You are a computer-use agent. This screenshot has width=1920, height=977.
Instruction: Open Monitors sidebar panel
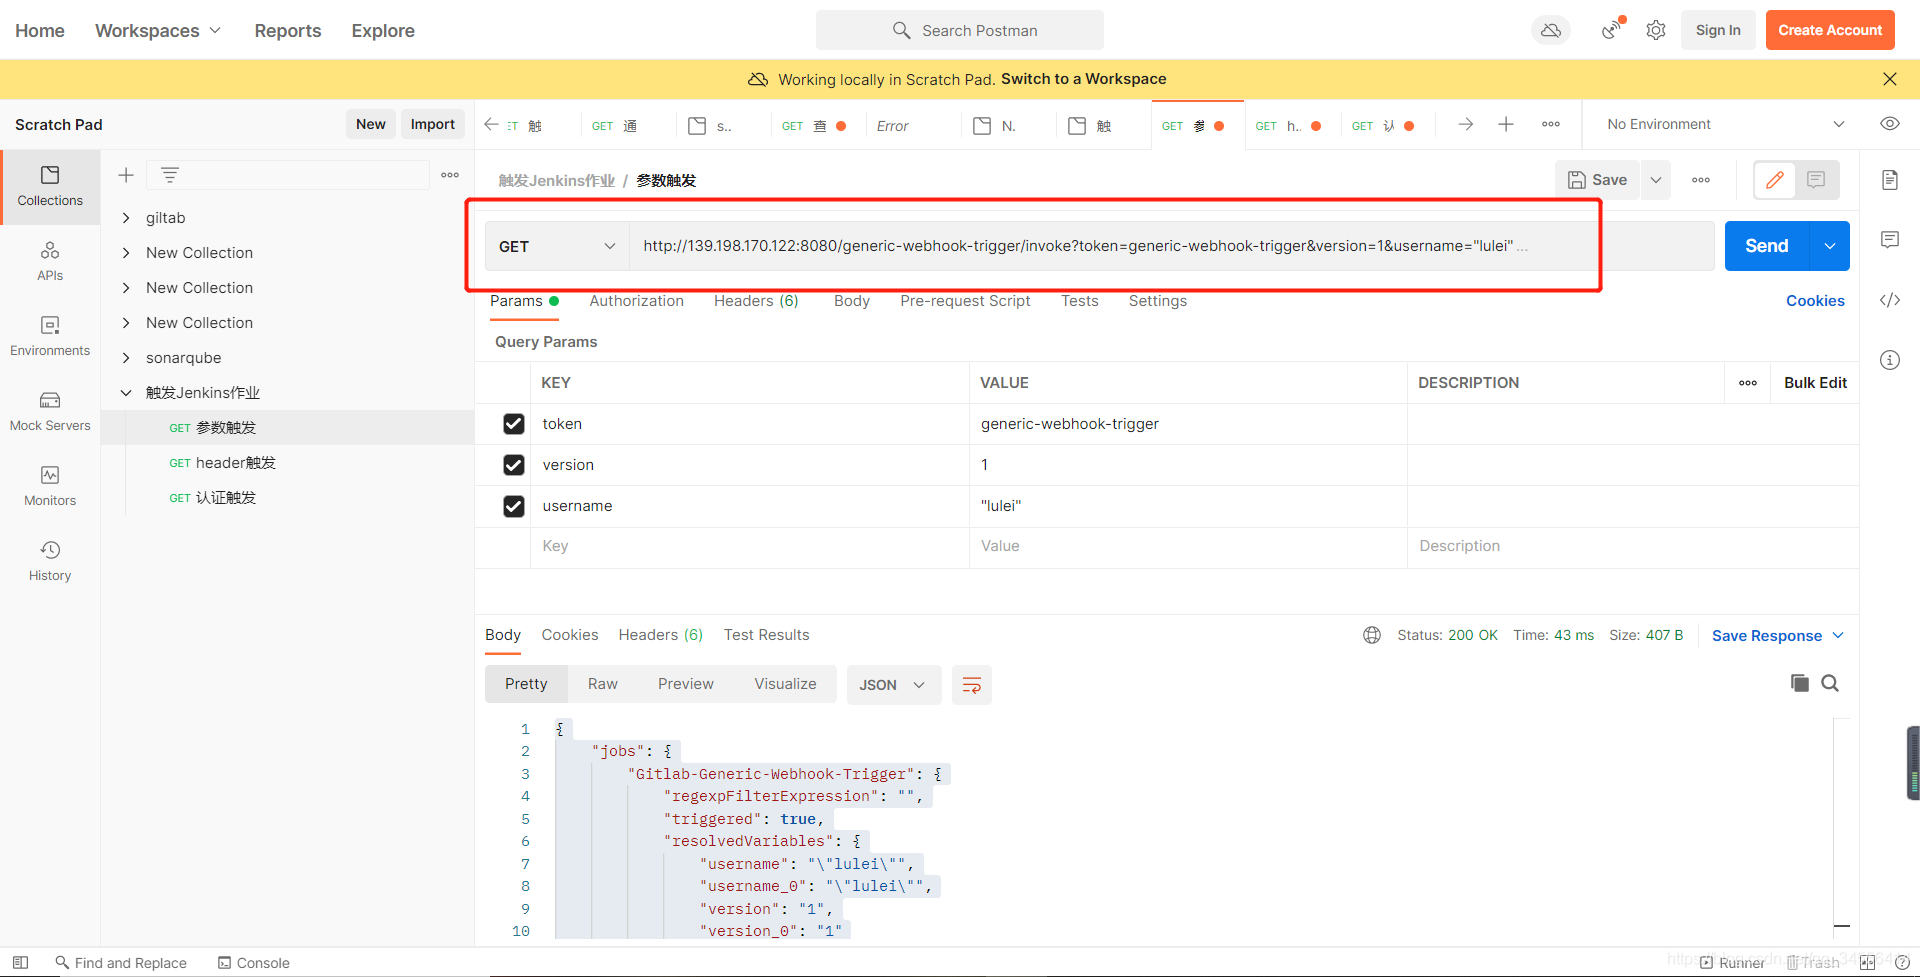pyautogui.click(x=50, y=487)
